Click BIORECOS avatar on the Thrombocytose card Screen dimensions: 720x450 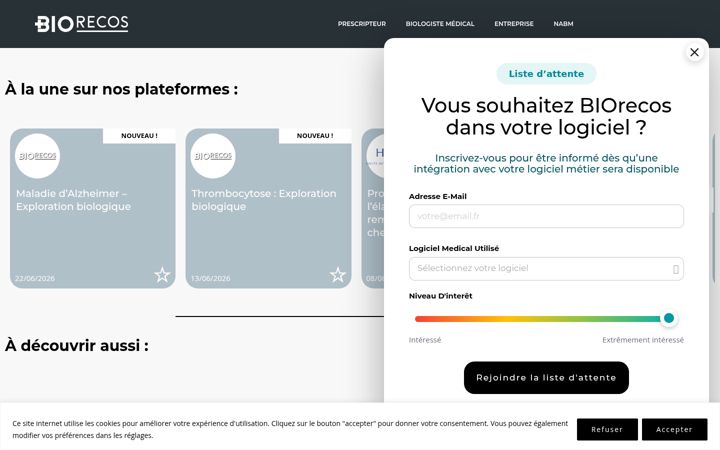213,156
